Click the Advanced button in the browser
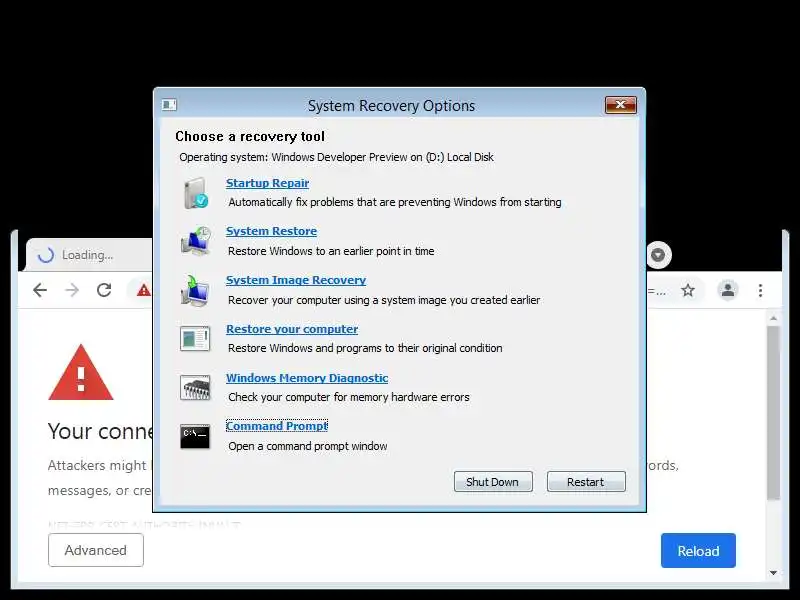The image size is (800, 600). click(96, 550)
